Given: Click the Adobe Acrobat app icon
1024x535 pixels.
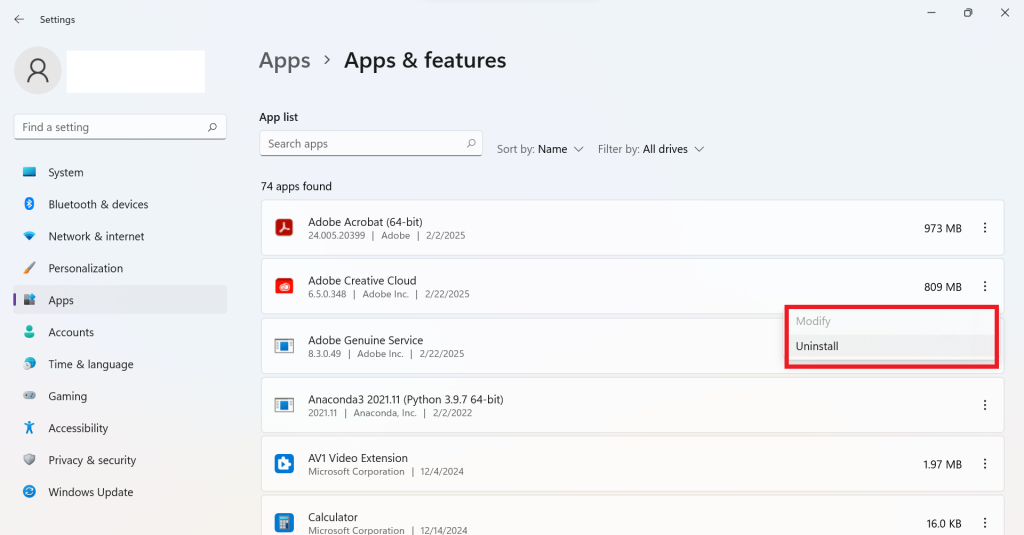Looking at the screenshot, I should pyautogui.click(x=284, y=228).
